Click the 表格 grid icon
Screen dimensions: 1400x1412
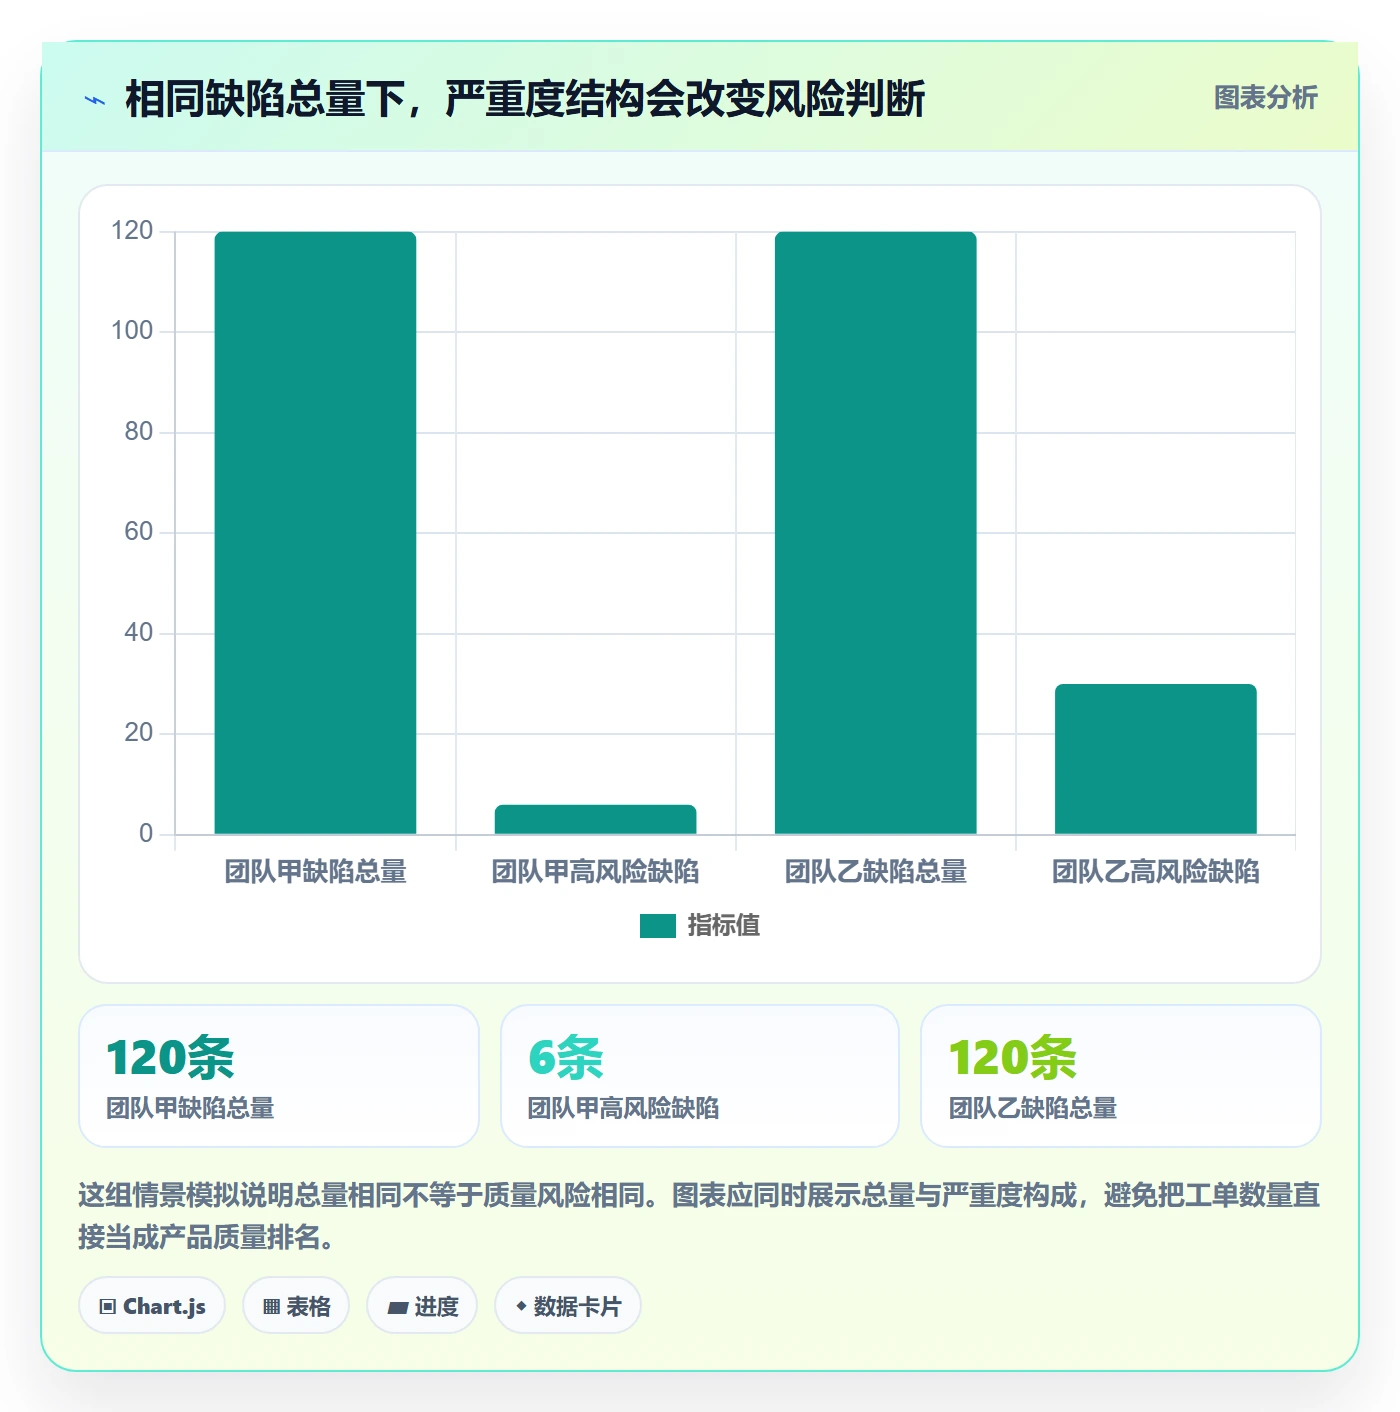(271, 1306)
